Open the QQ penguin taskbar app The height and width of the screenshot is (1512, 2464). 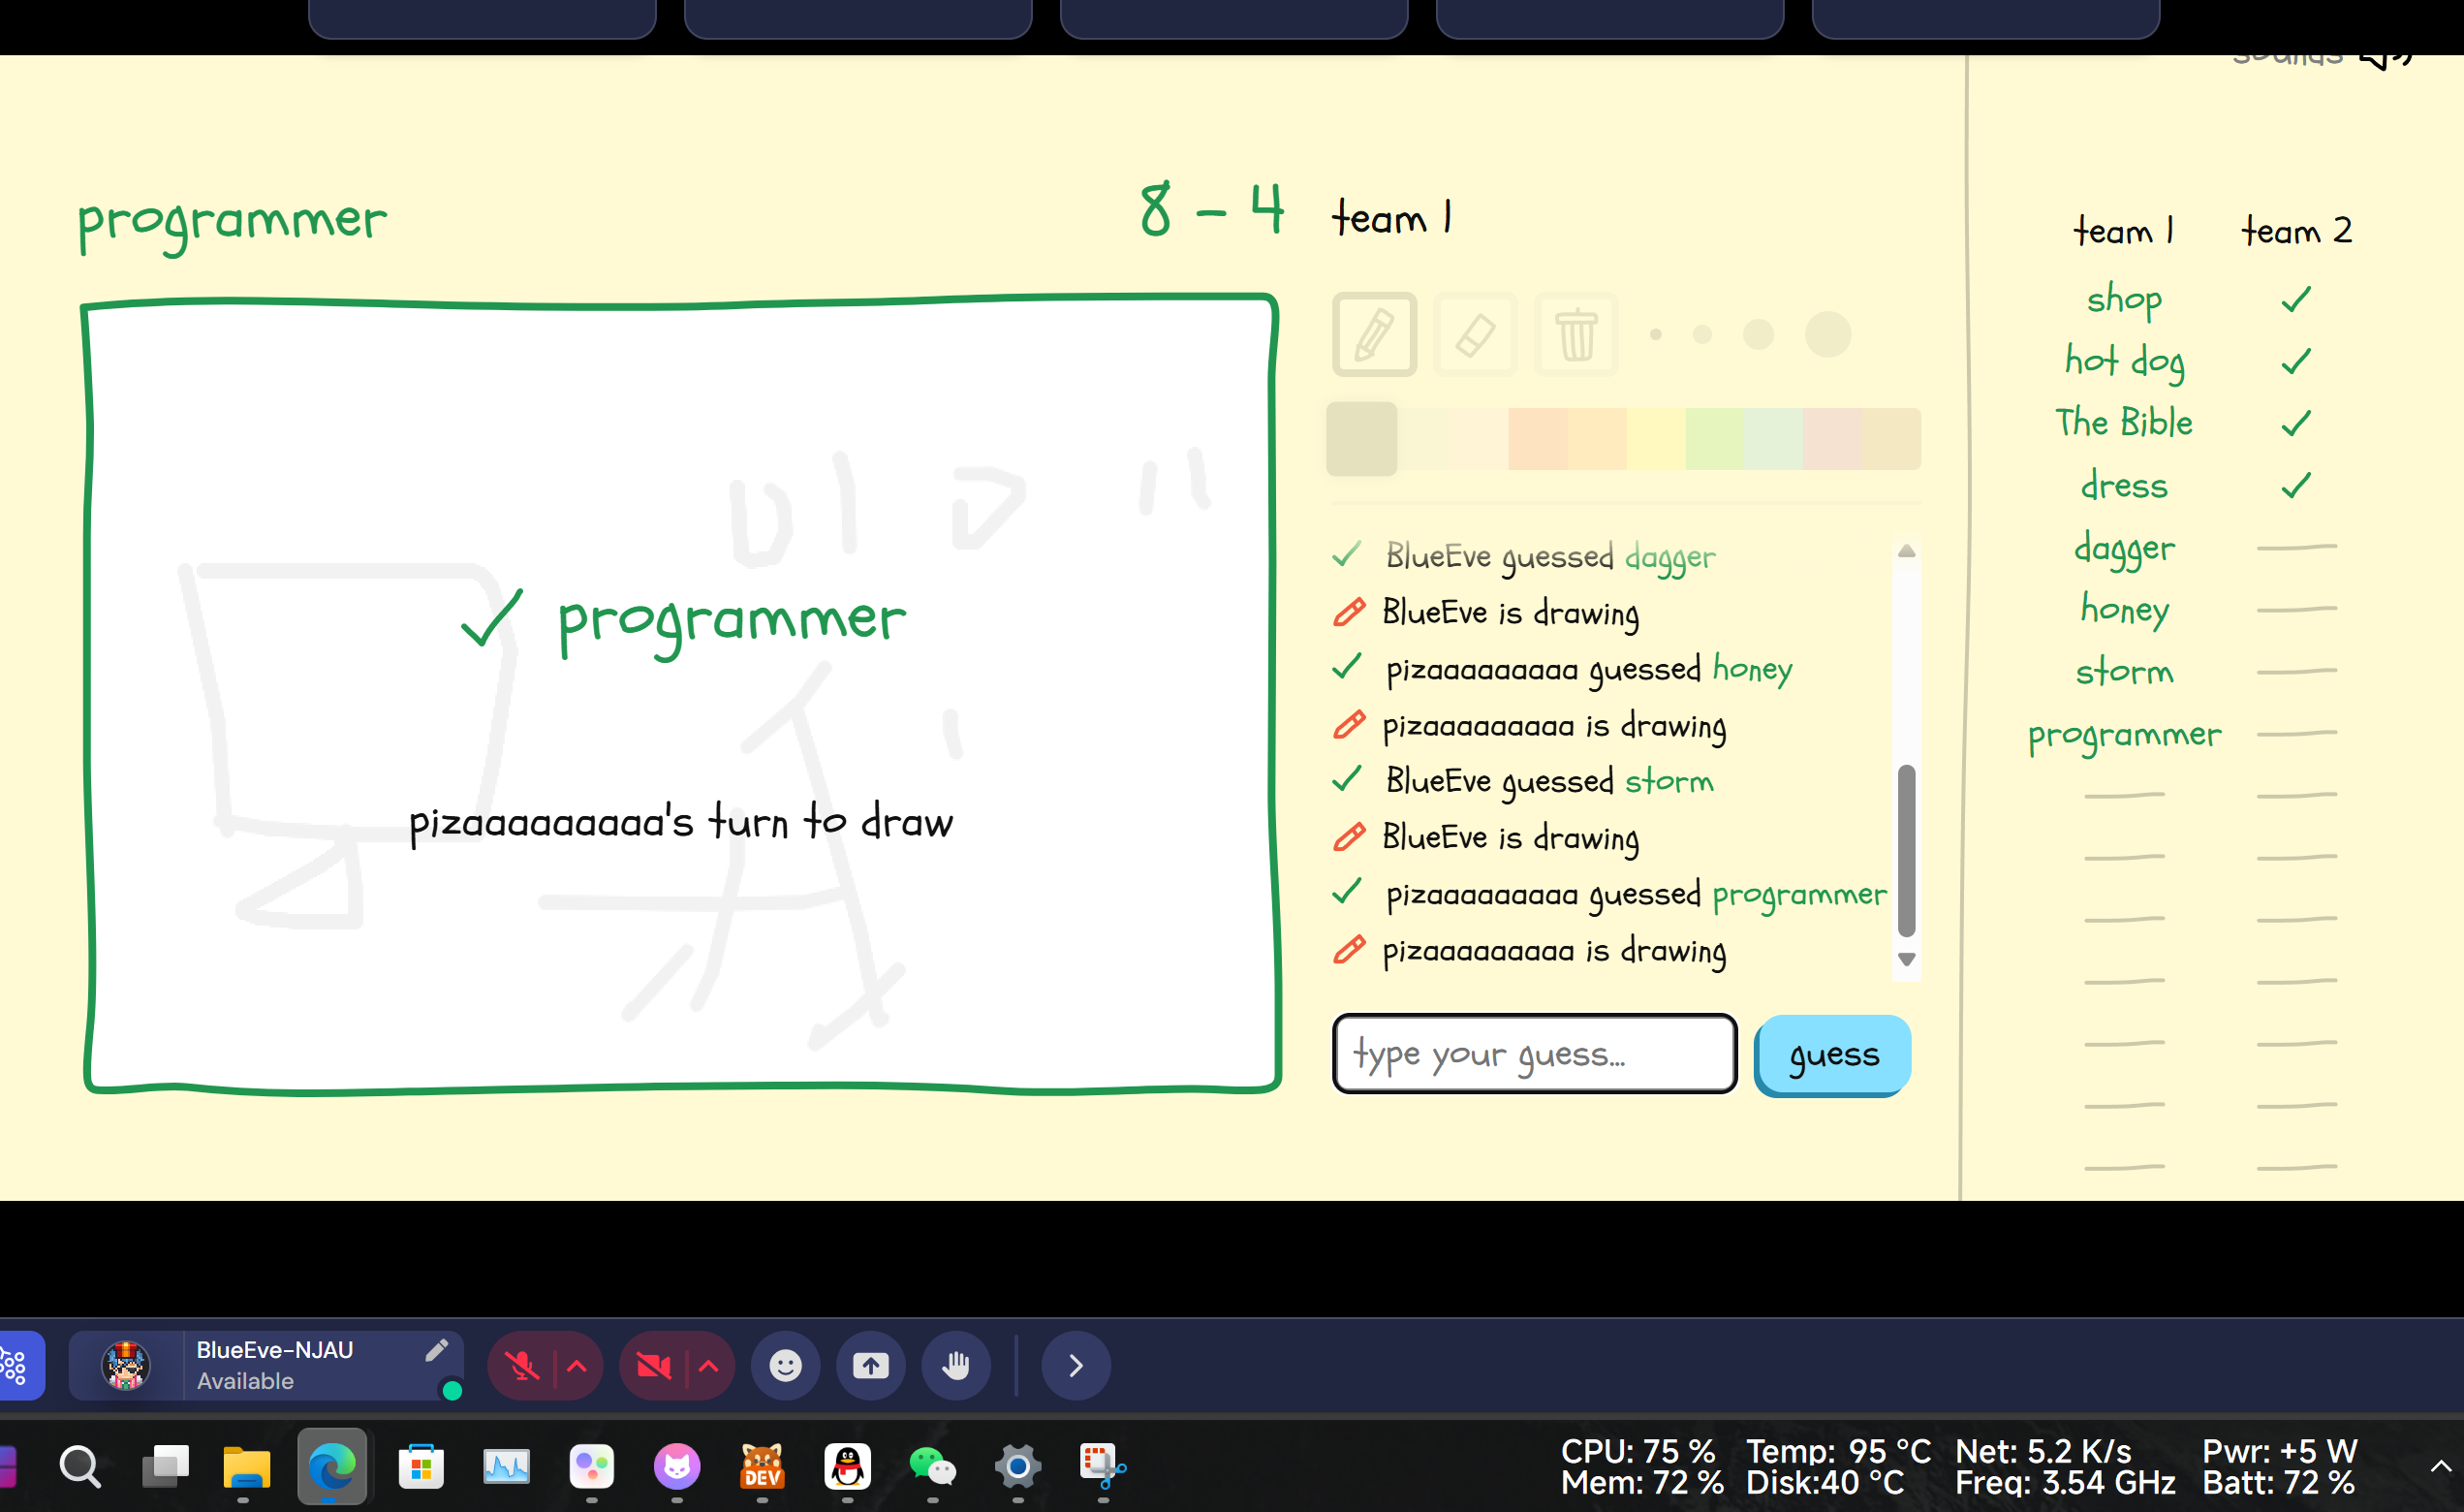coord(847,1467)
